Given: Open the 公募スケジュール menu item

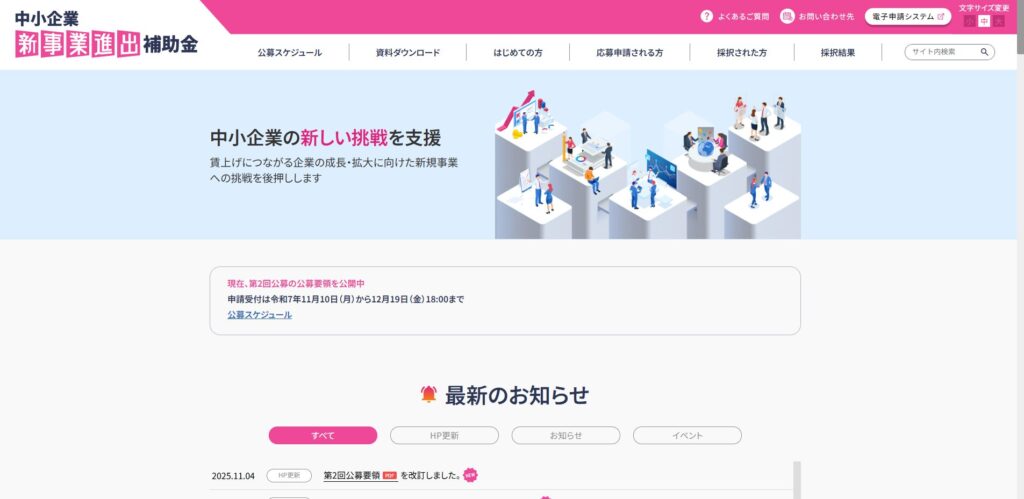Looking at the screenshot, I should 289,53.
